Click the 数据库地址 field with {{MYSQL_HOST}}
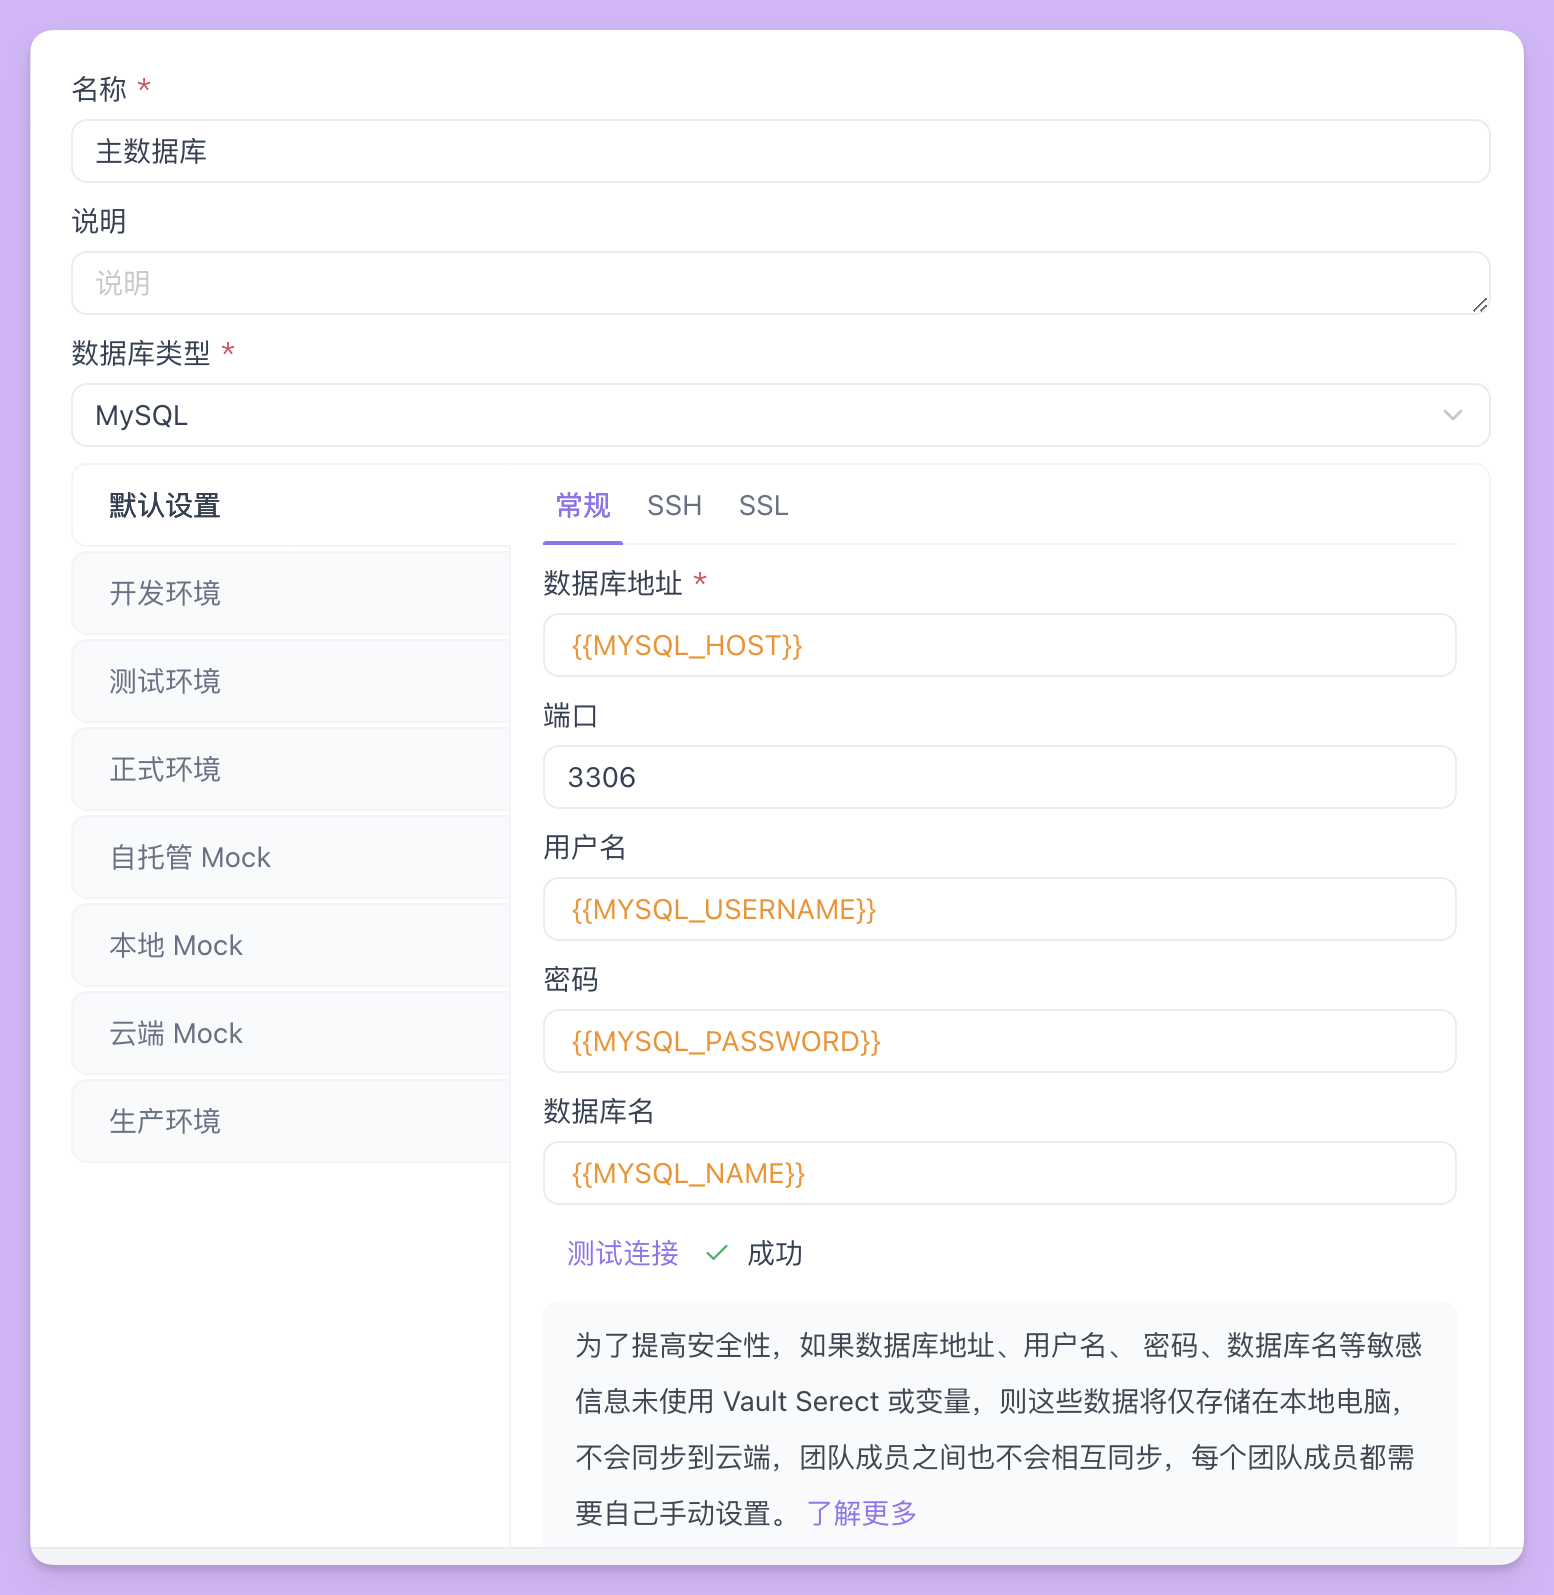Viewport: 1554px width, 1595px height. [x=1000, y=645]
